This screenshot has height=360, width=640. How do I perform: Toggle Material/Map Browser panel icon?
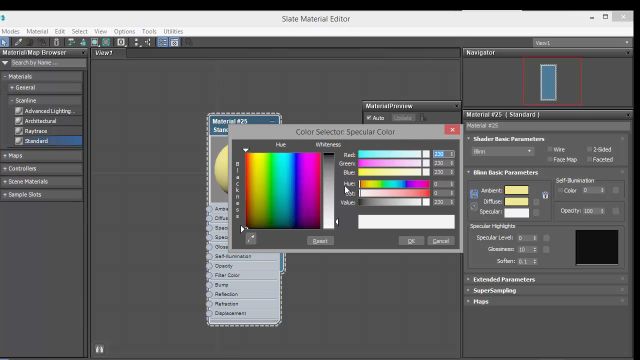click(162, 42)
